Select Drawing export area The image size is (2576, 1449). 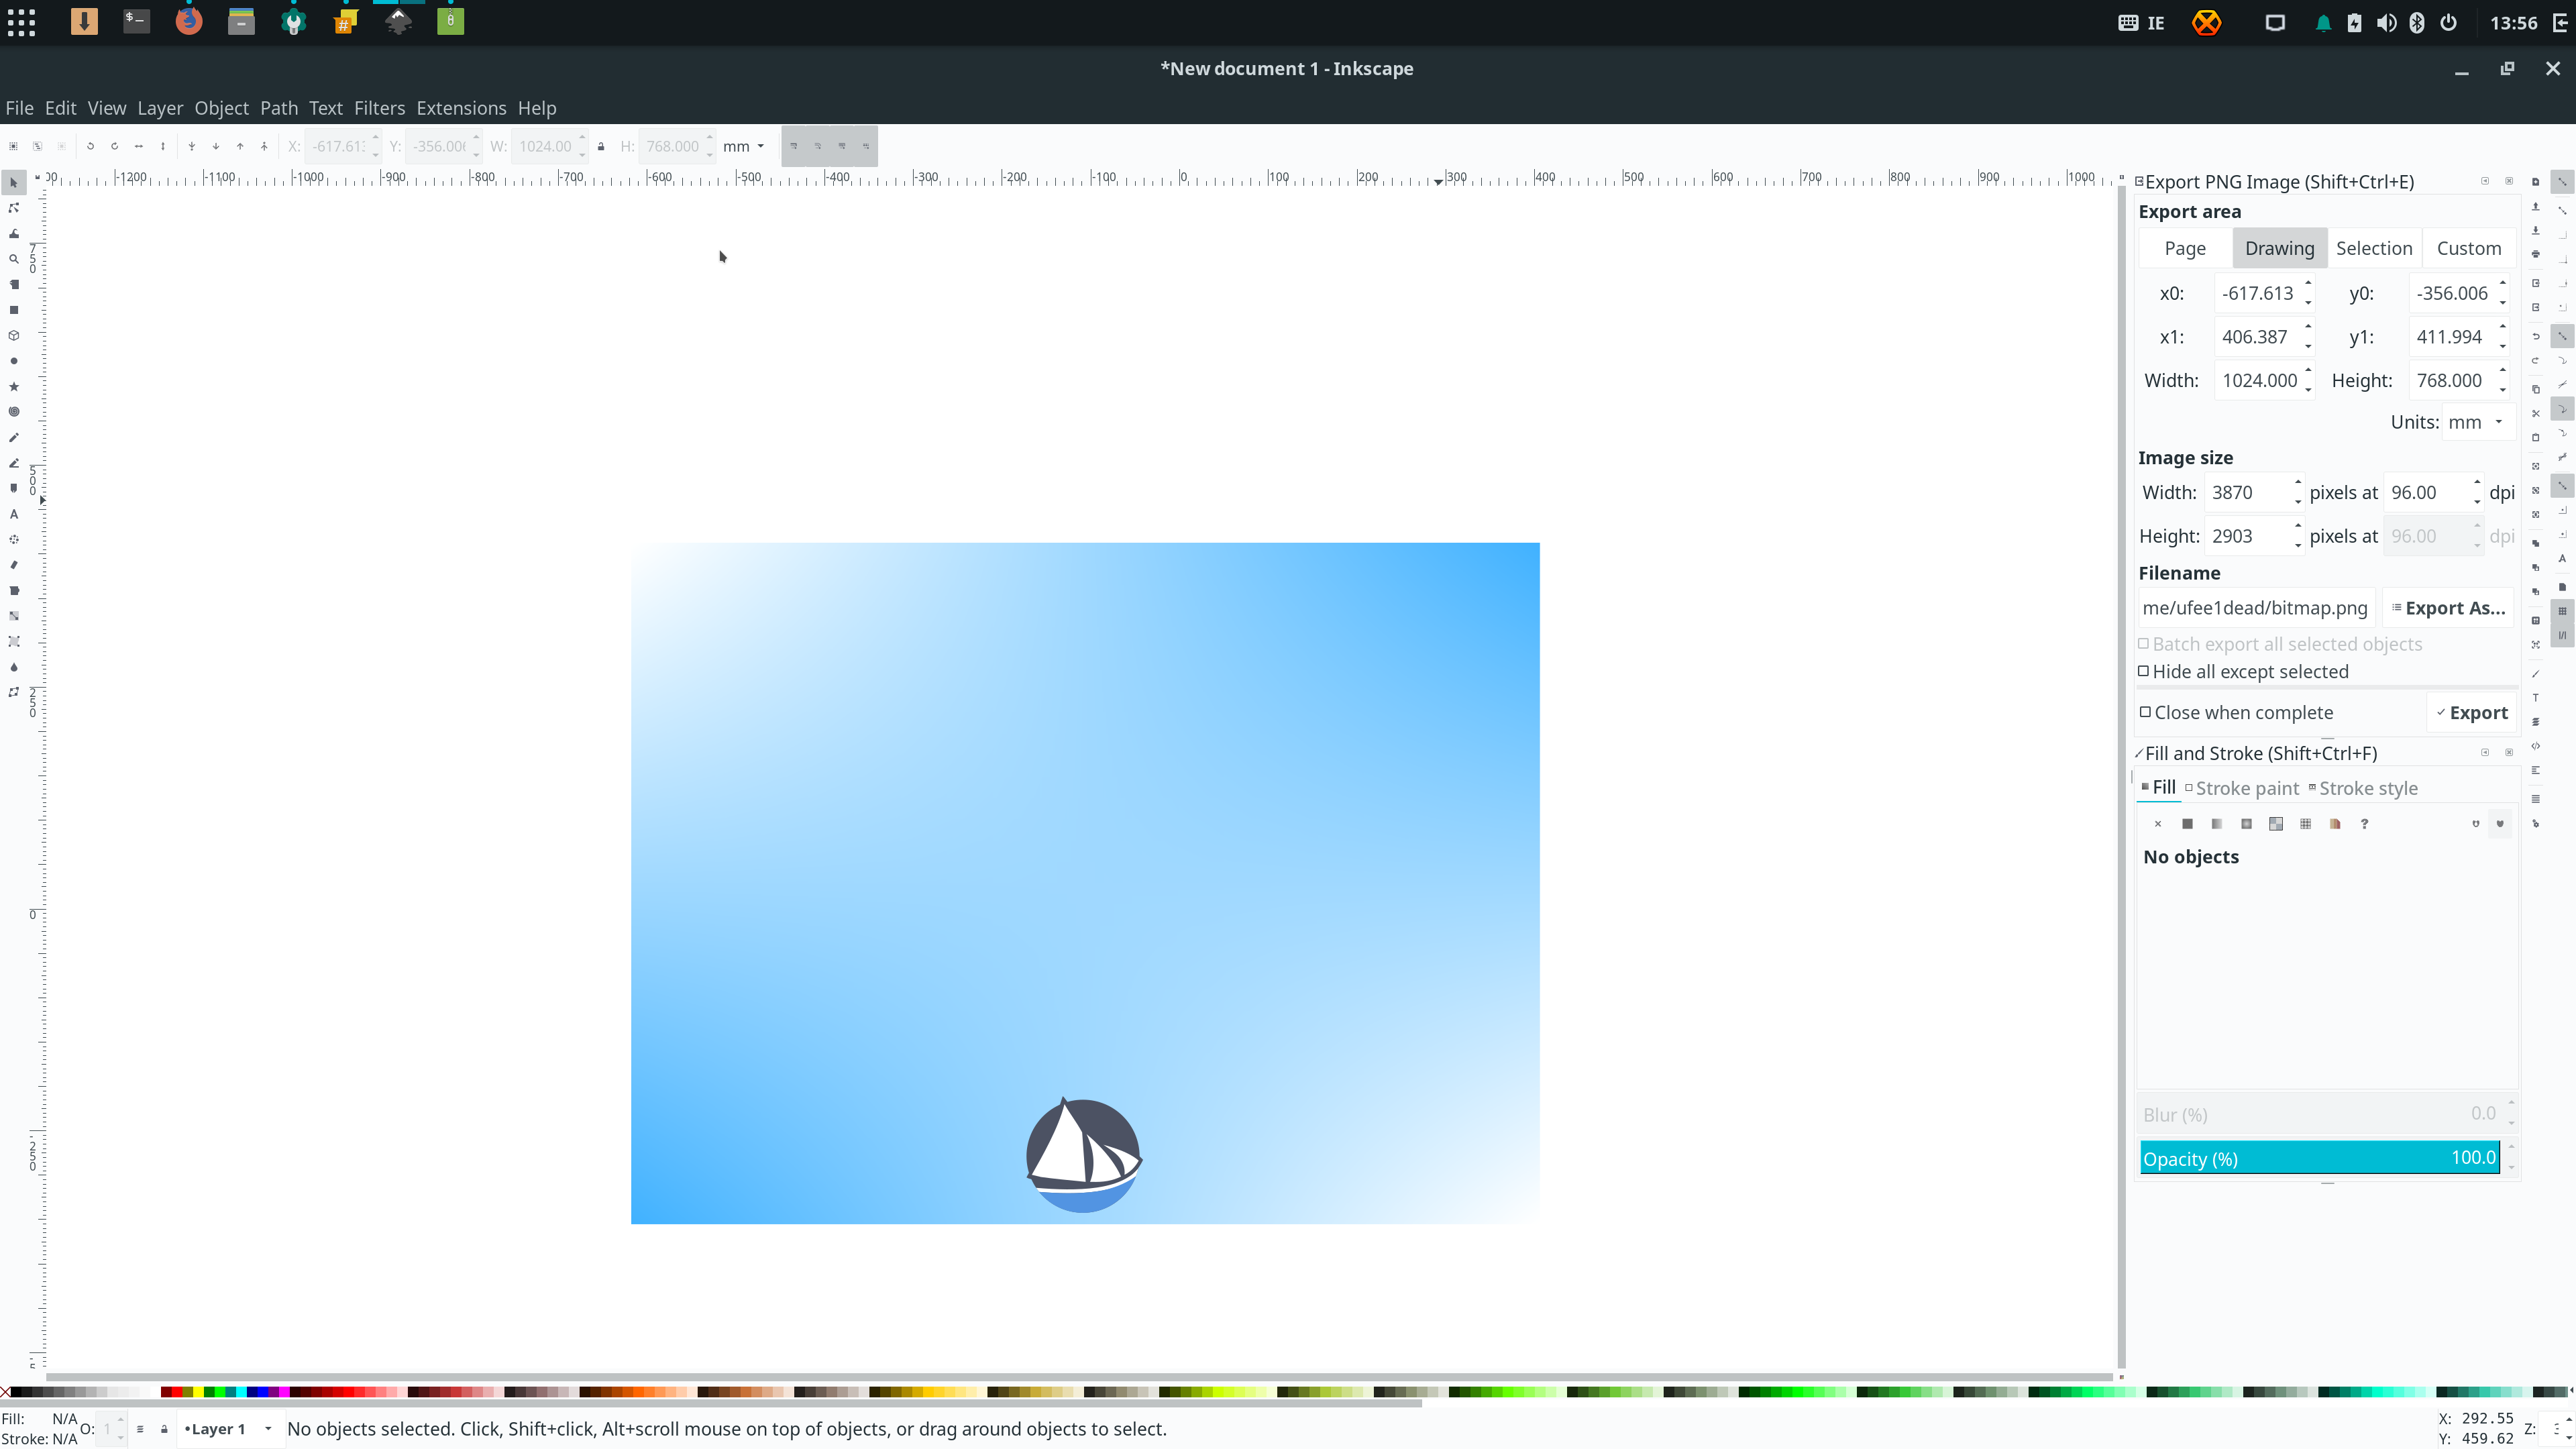(2279, 249)
